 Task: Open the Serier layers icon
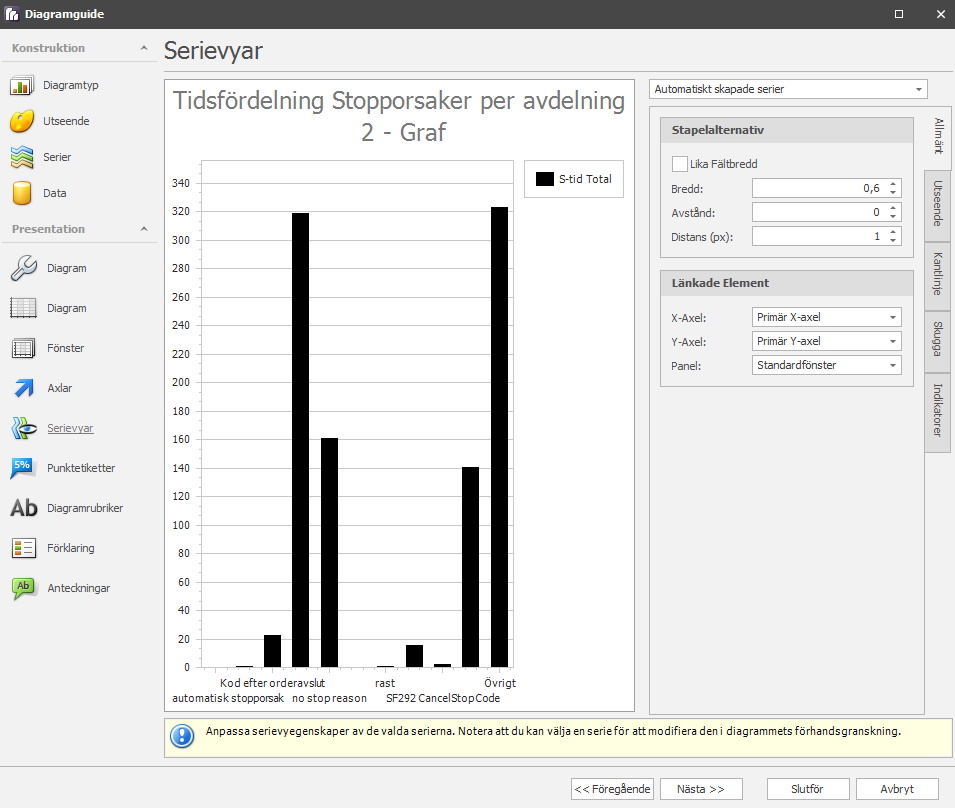click(x=21, y=157)
